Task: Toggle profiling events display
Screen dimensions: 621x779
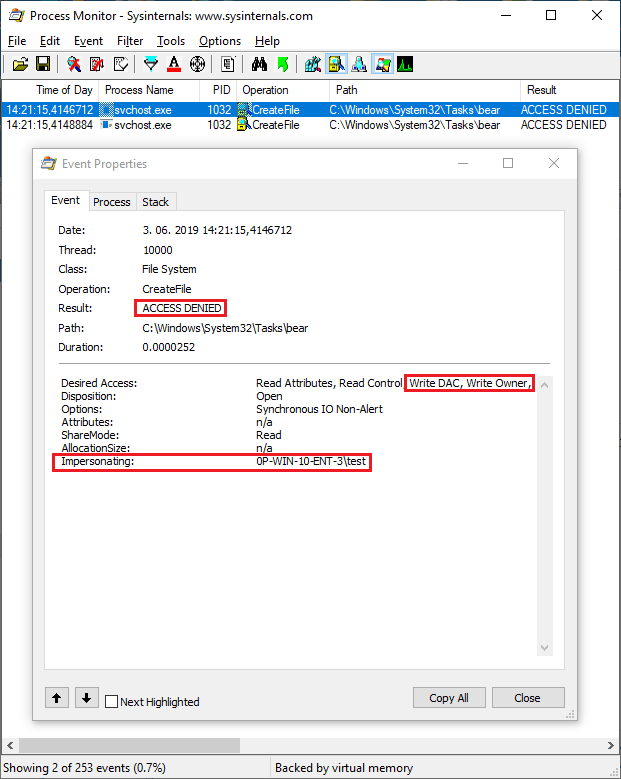Action: pos(405,64)
